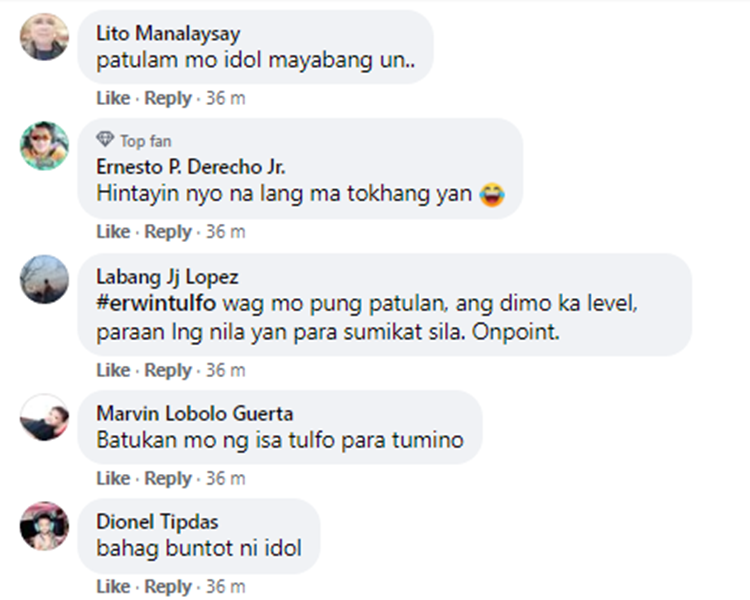Open Labang Jj Lopez's profile picture
Screen dimensions: 750x600
pos(44,279)
